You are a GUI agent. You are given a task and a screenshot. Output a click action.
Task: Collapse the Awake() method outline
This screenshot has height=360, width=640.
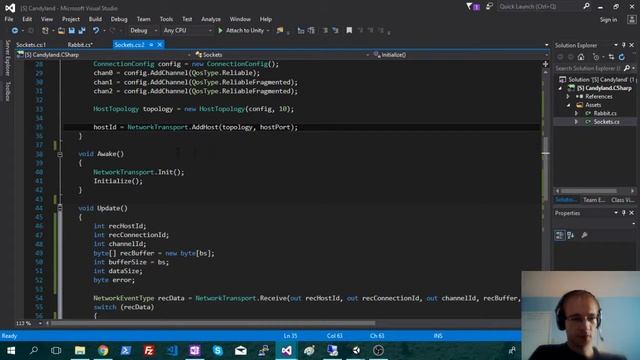tap(60, 154)
